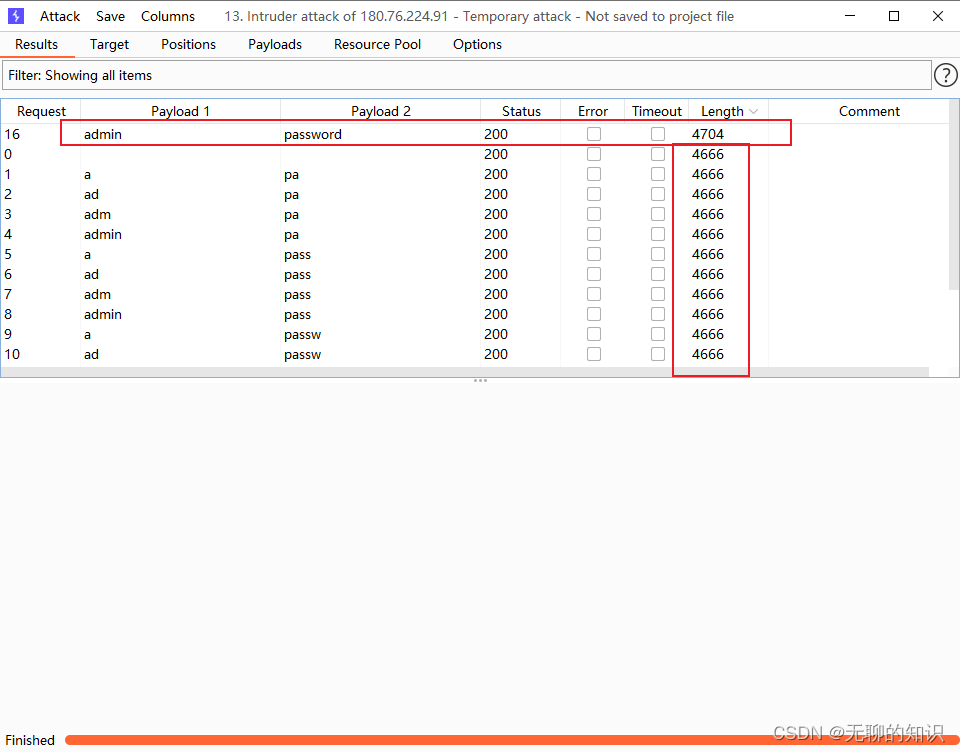
Task: Maximize the Intruder attack window
Action: coord(894,16)
